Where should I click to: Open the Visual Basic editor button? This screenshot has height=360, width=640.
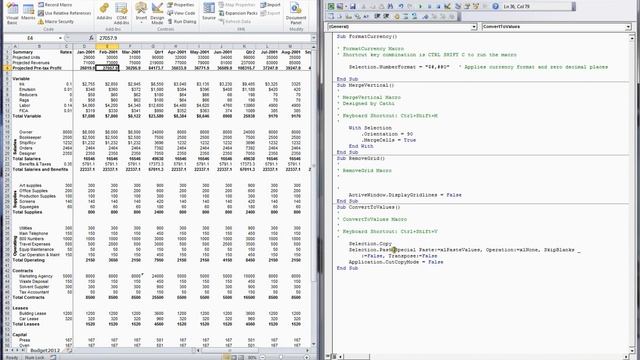[12, 13]
